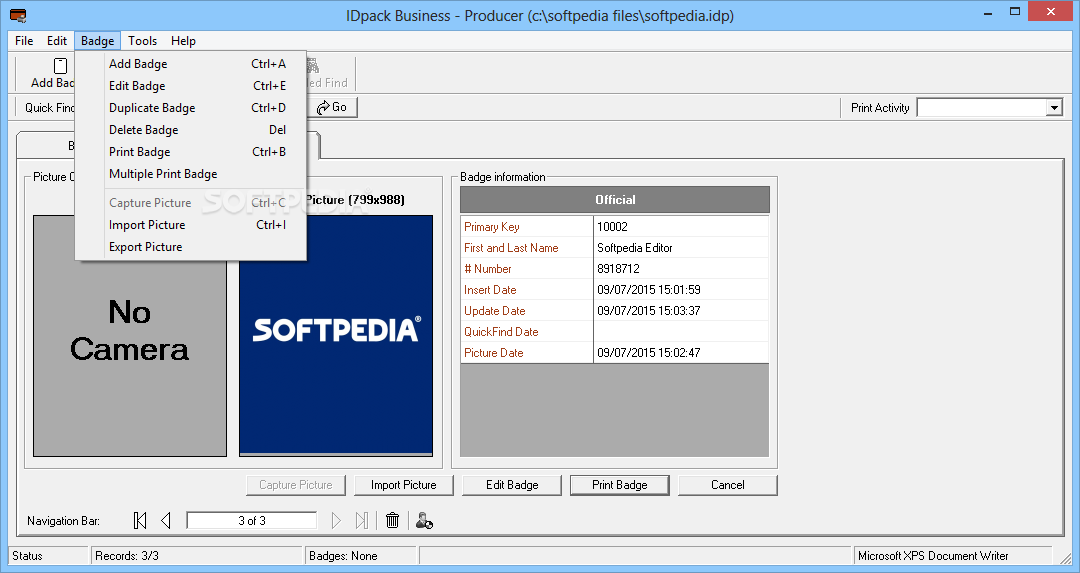Click the Picture Date field label
Image resolution: width=1080 pixels, height=573 pixels.
pyautogui.click(x=493, y=353)
